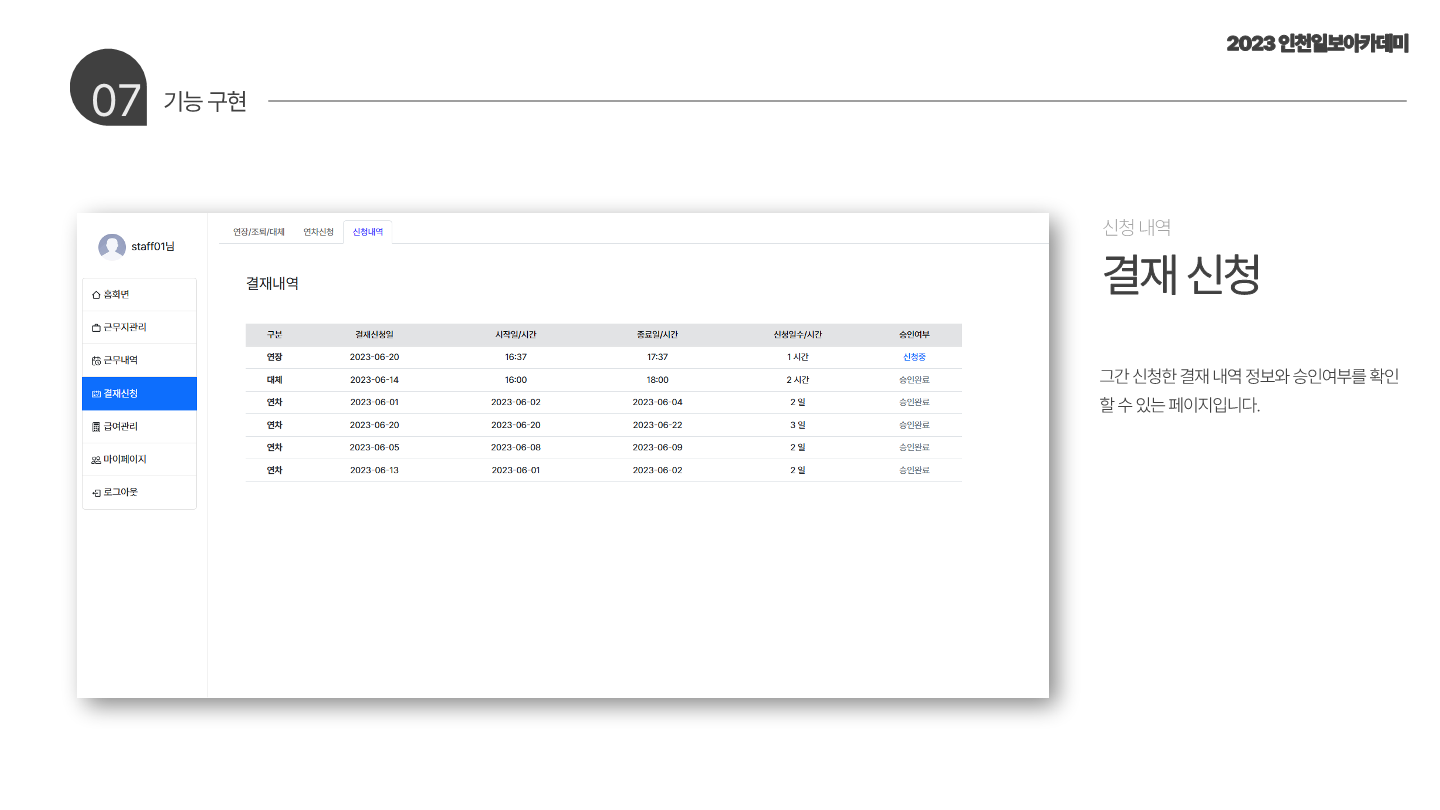Click the 대체 cell in second row
1440x810 pixels.
coord(274,380)
